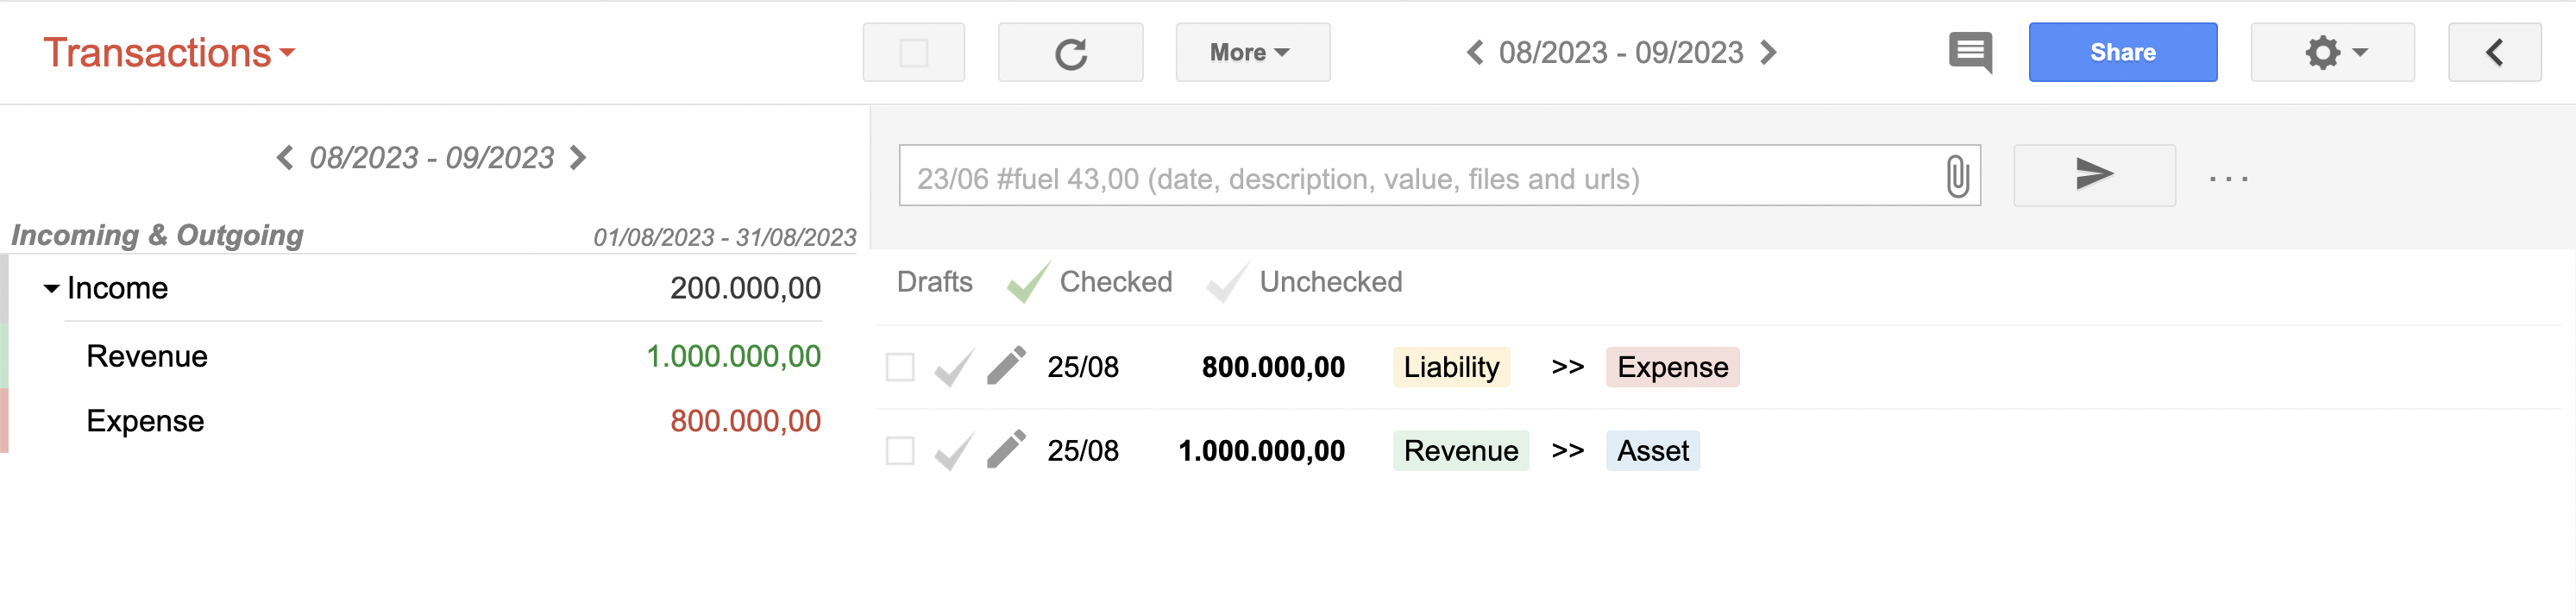Show Unchecked transactions
Viewport: 2576px width, 616px height.
click(1331, 282)
